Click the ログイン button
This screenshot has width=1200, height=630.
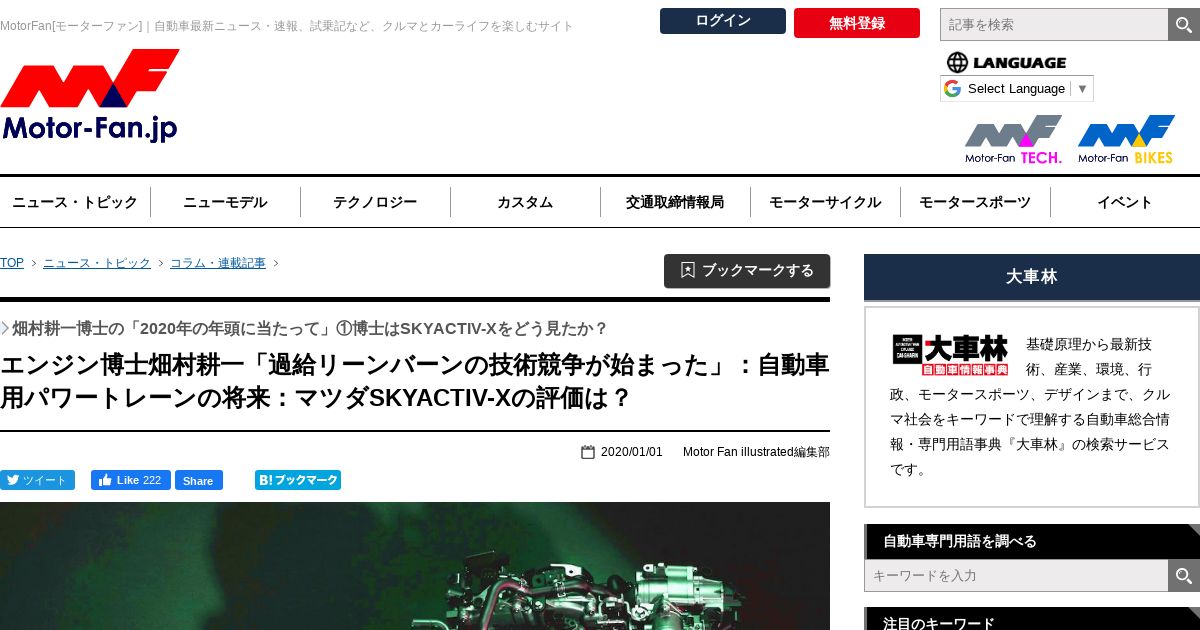pyautogui.click(x=723, y=21)
